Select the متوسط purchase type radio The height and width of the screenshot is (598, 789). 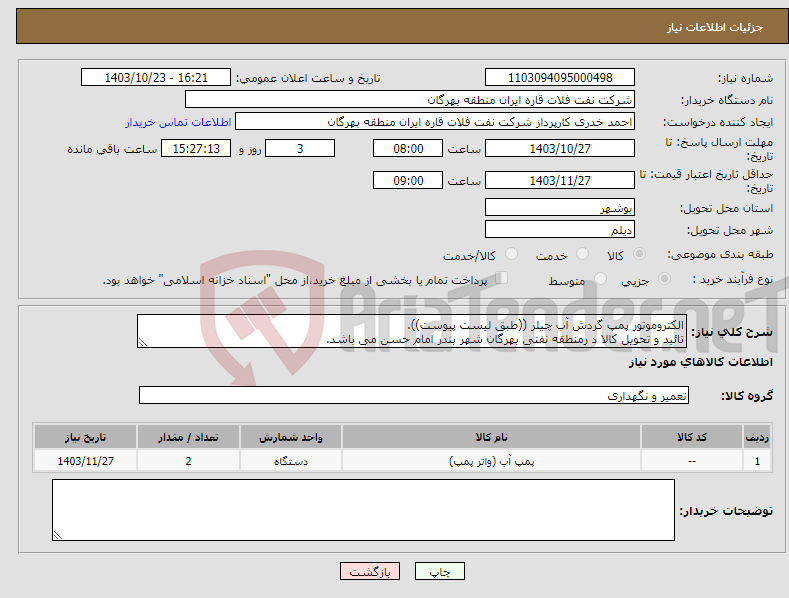(x=600, y=279)
